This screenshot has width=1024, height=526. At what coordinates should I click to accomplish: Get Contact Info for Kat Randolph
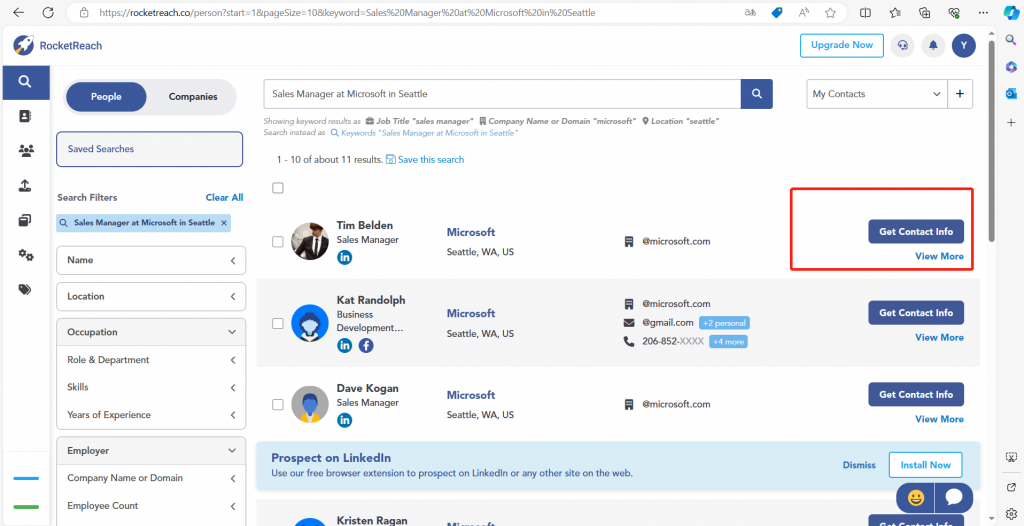[916, 312]
